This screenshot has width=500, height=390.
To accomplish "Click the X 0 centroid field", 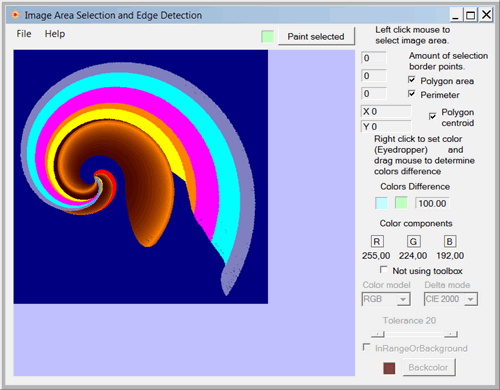I will point(386,111).
